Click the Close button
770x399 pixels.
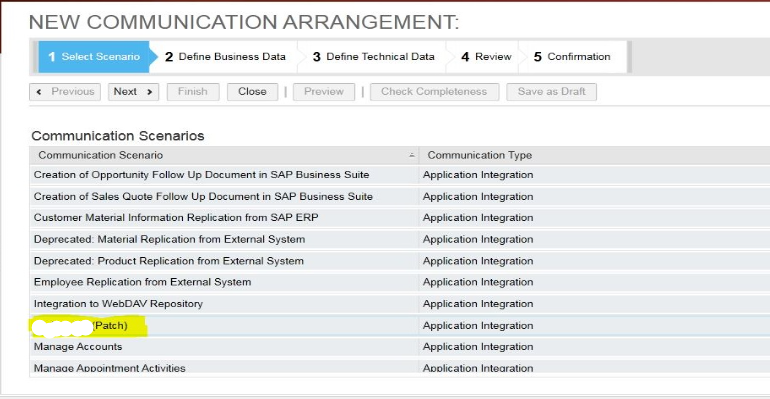(252, 92)
